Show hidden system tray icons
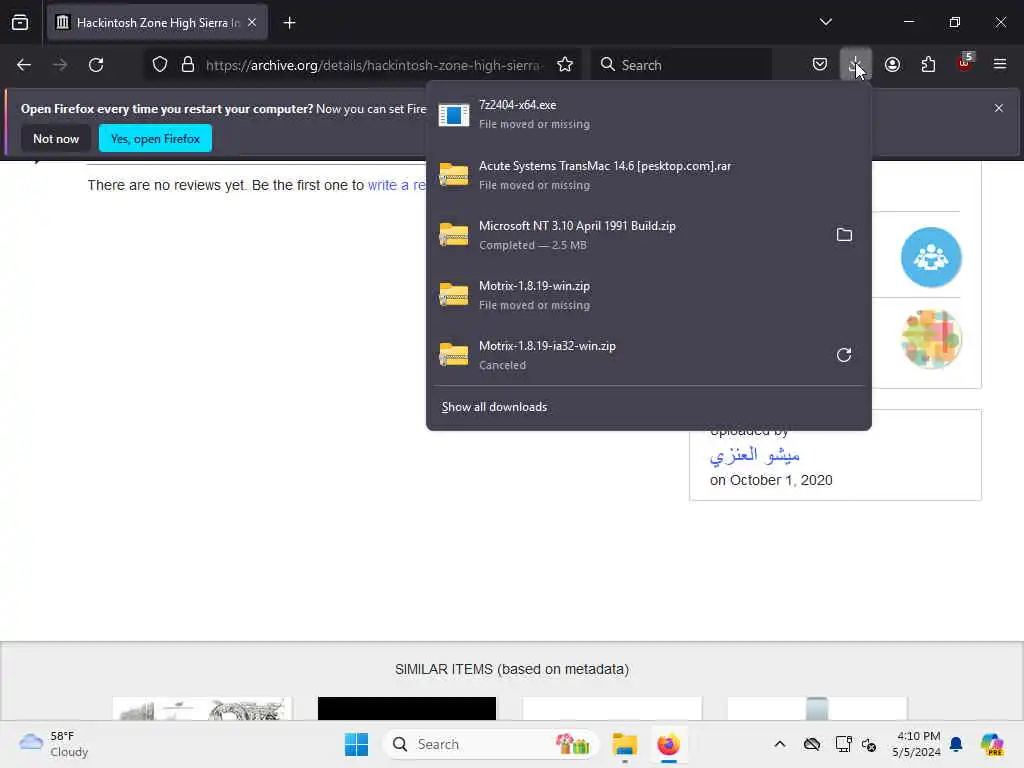The image size is (1024, 768). 779,744
